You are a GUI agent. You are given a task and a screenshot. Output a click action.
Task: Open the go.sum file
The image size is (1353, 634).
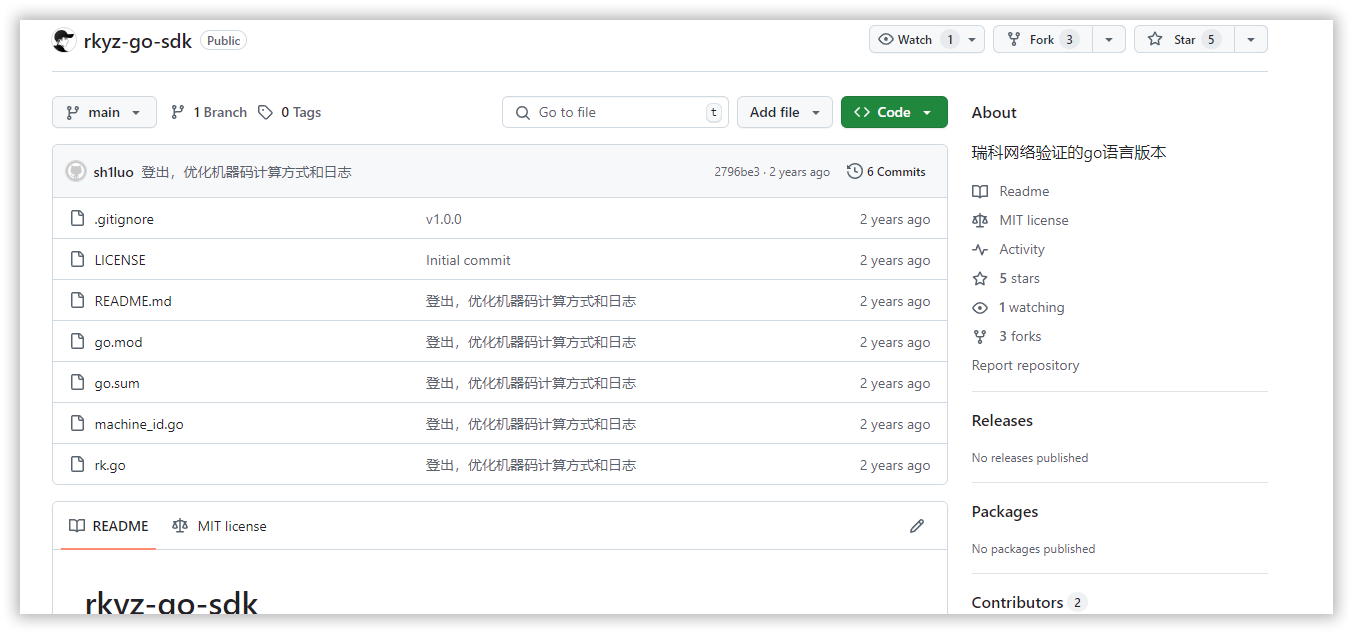point(117,383)
